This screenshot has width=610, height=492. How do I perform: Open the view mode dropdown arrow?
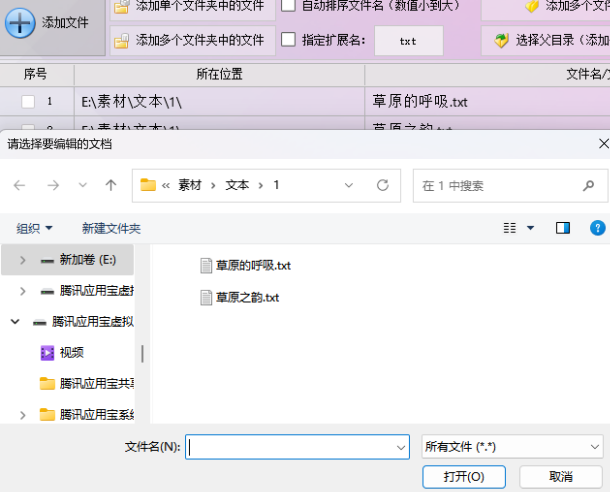point(530,228)
